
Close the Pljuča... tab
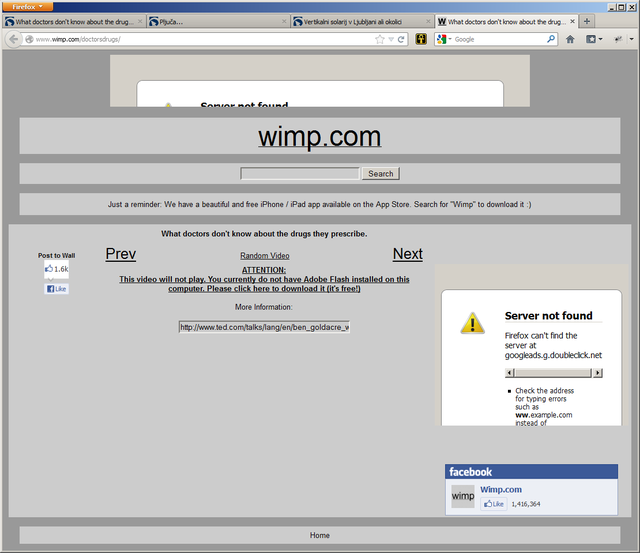(x=284, y=22)
